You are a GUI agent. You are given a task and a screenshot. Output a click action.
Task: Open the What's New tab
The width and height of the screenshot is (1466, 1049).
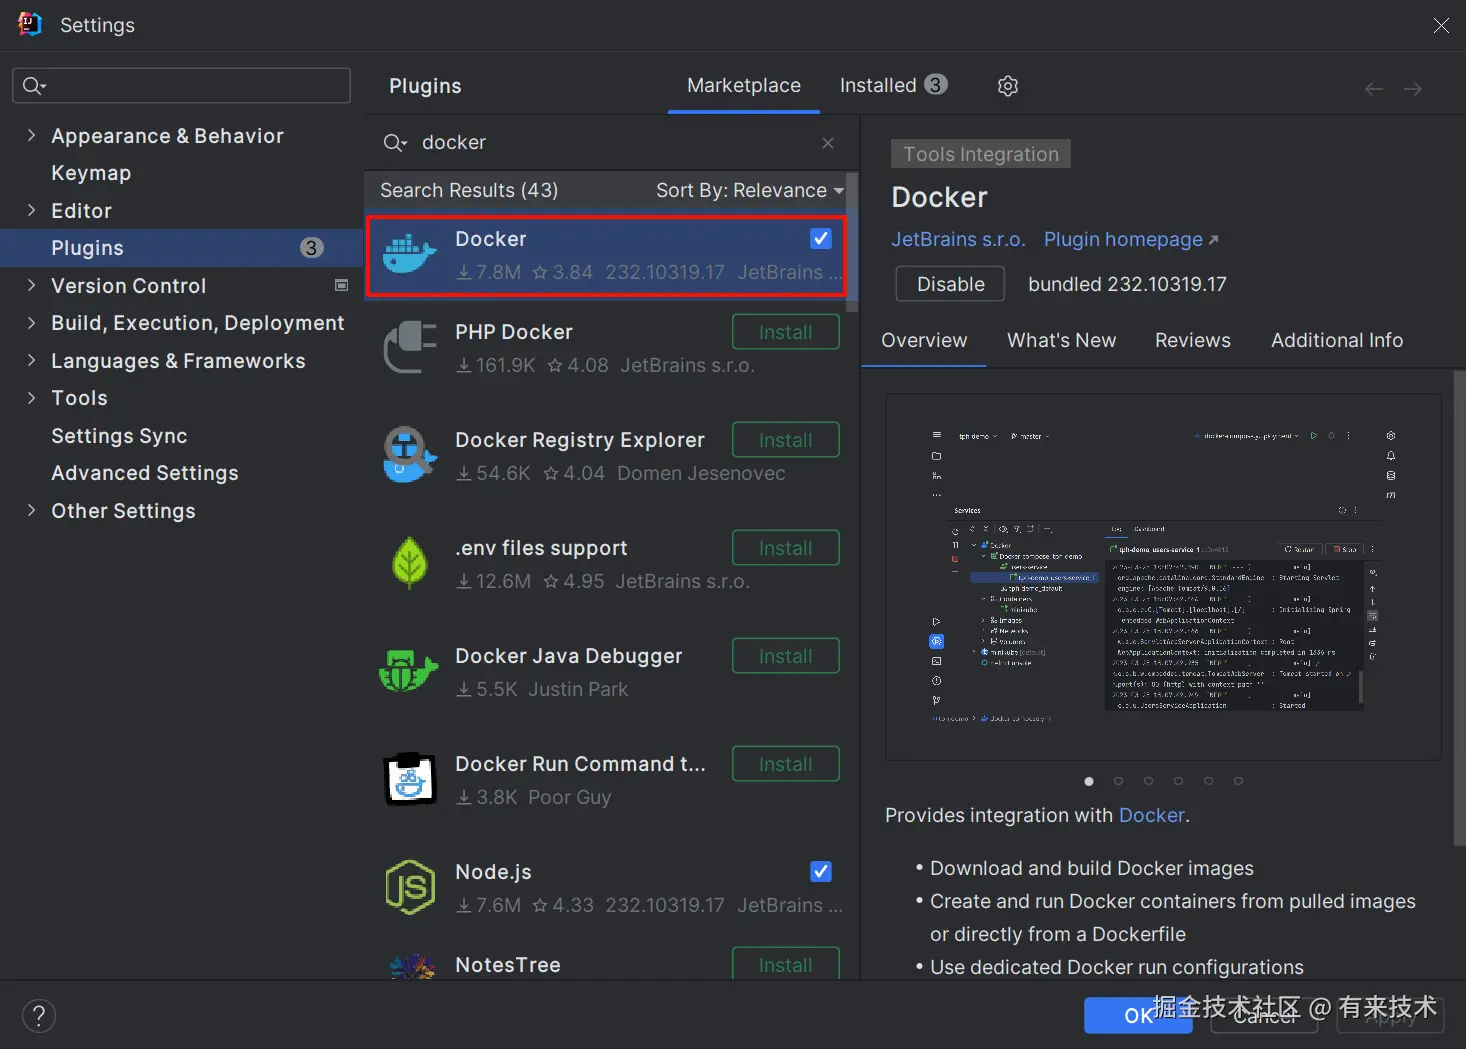coord(1061,340)
